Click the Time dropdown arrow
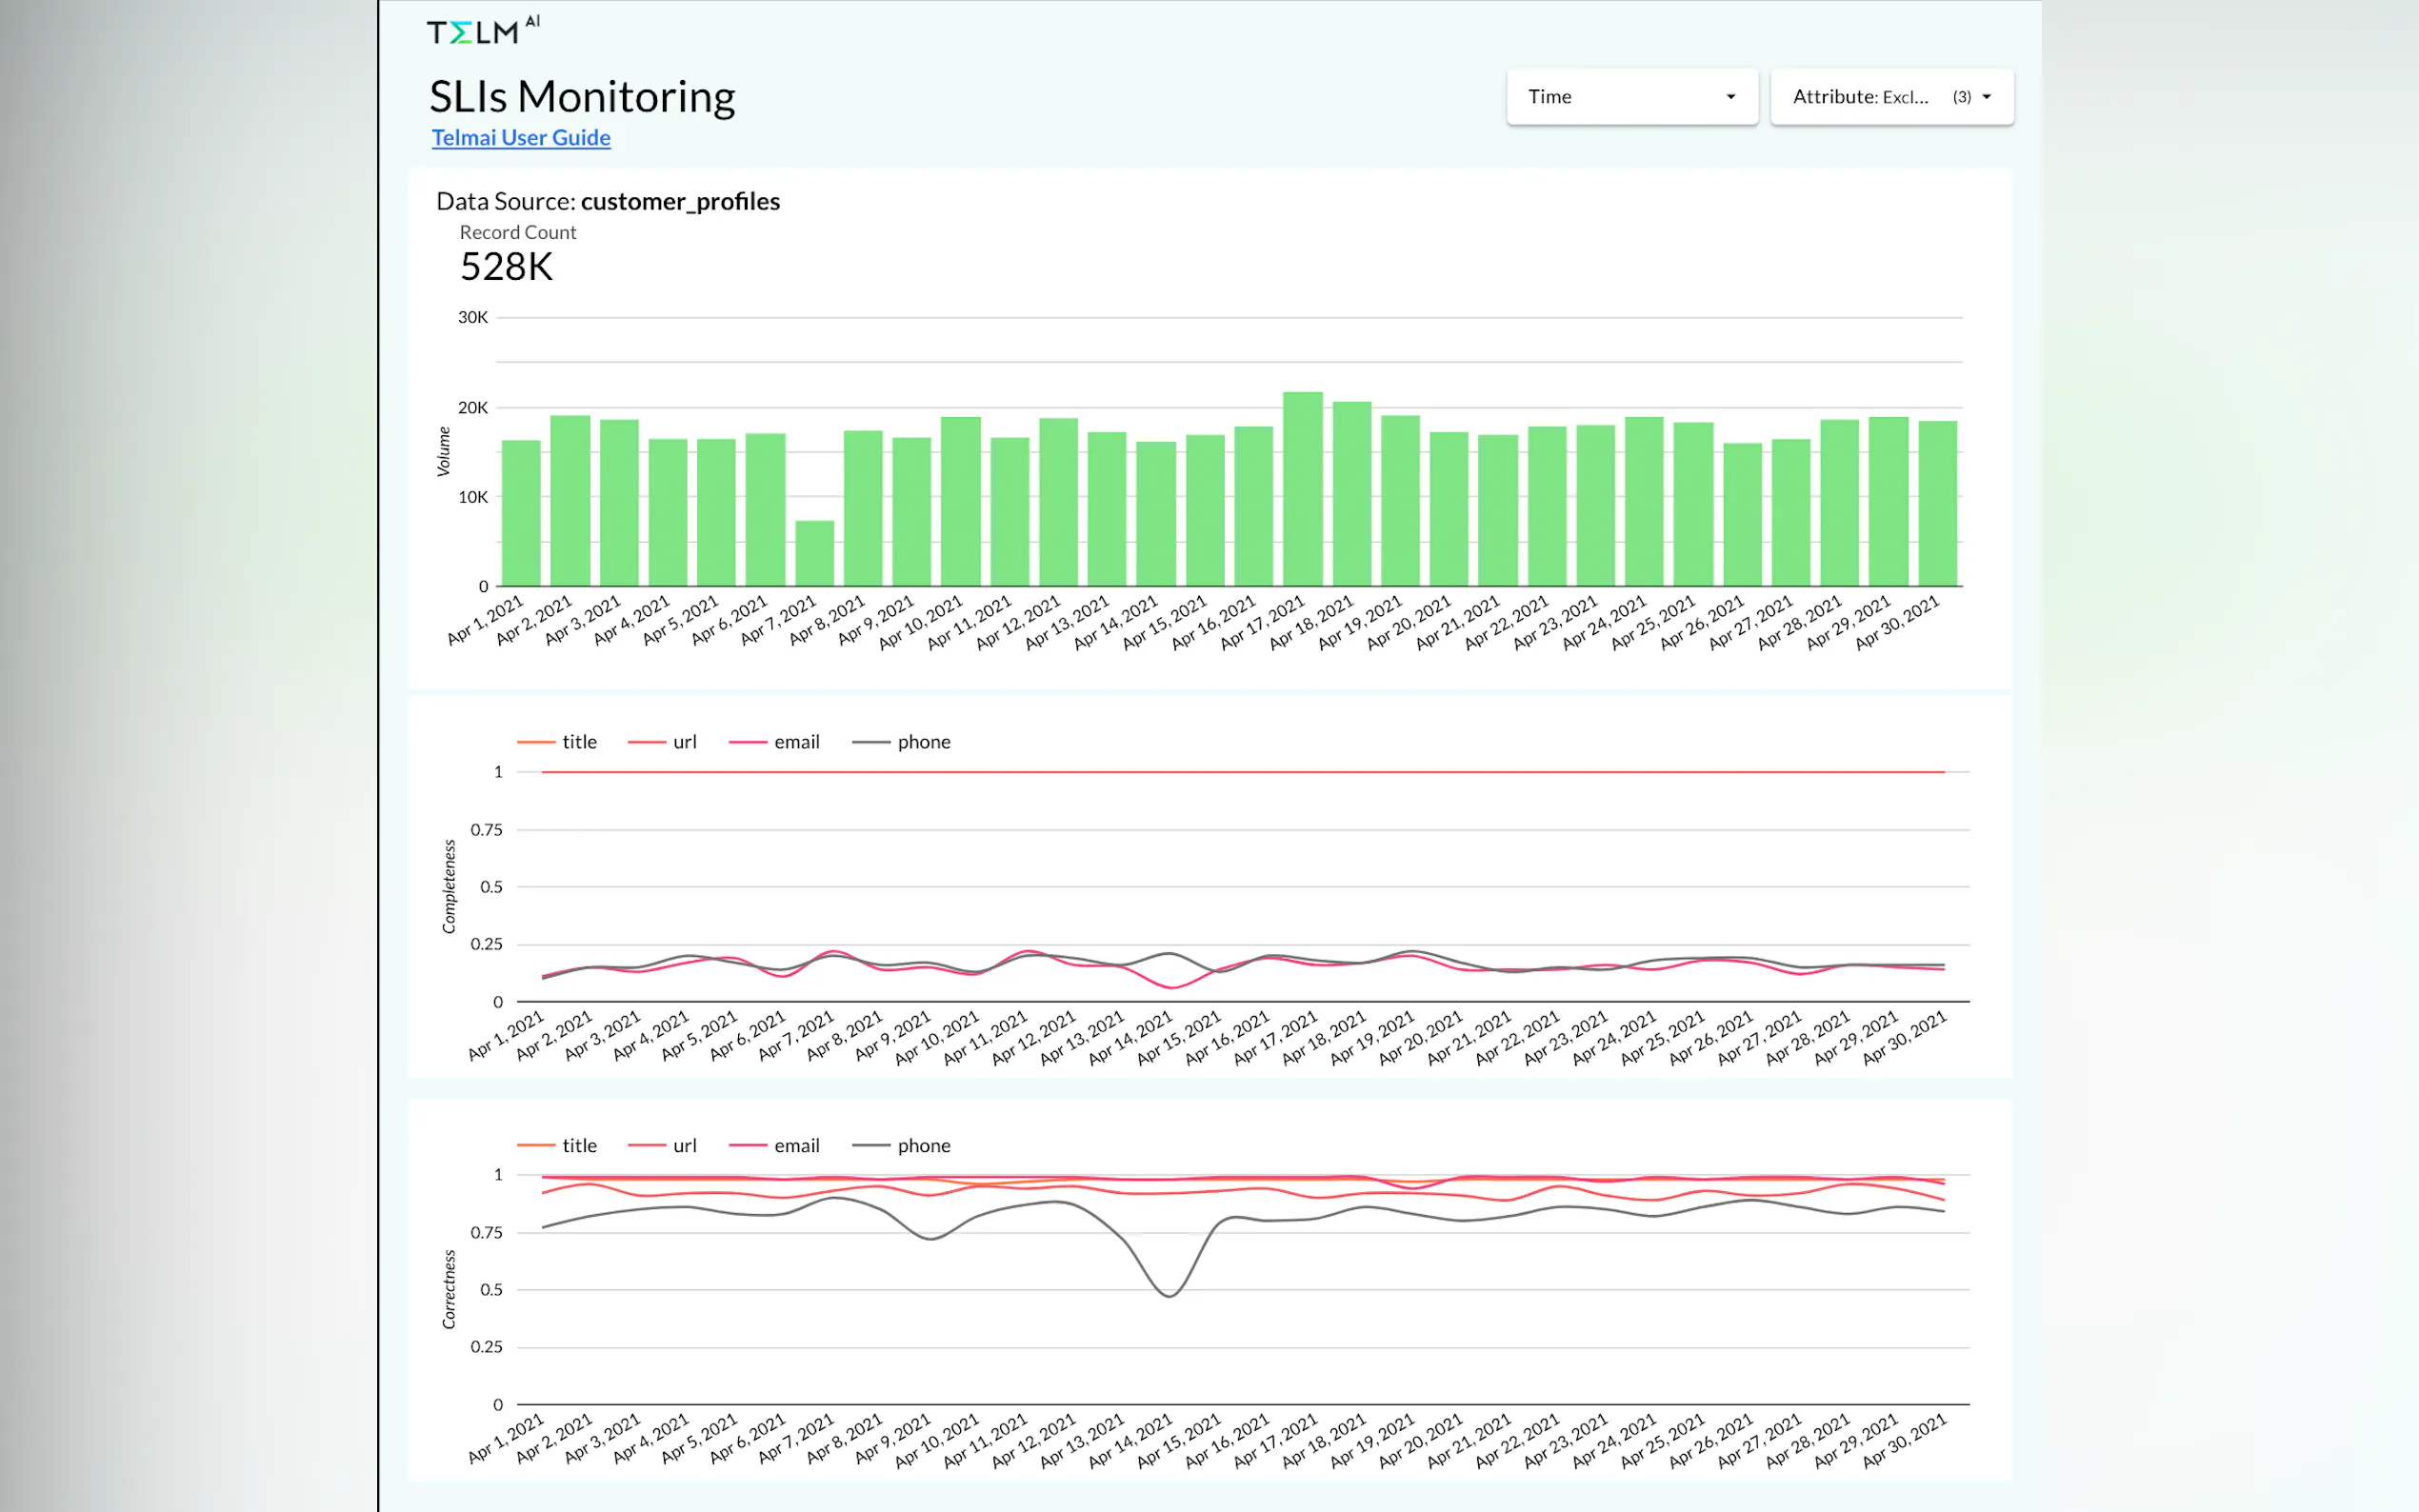This screenshot has height=1512, width=2419. coord(1730,97)
